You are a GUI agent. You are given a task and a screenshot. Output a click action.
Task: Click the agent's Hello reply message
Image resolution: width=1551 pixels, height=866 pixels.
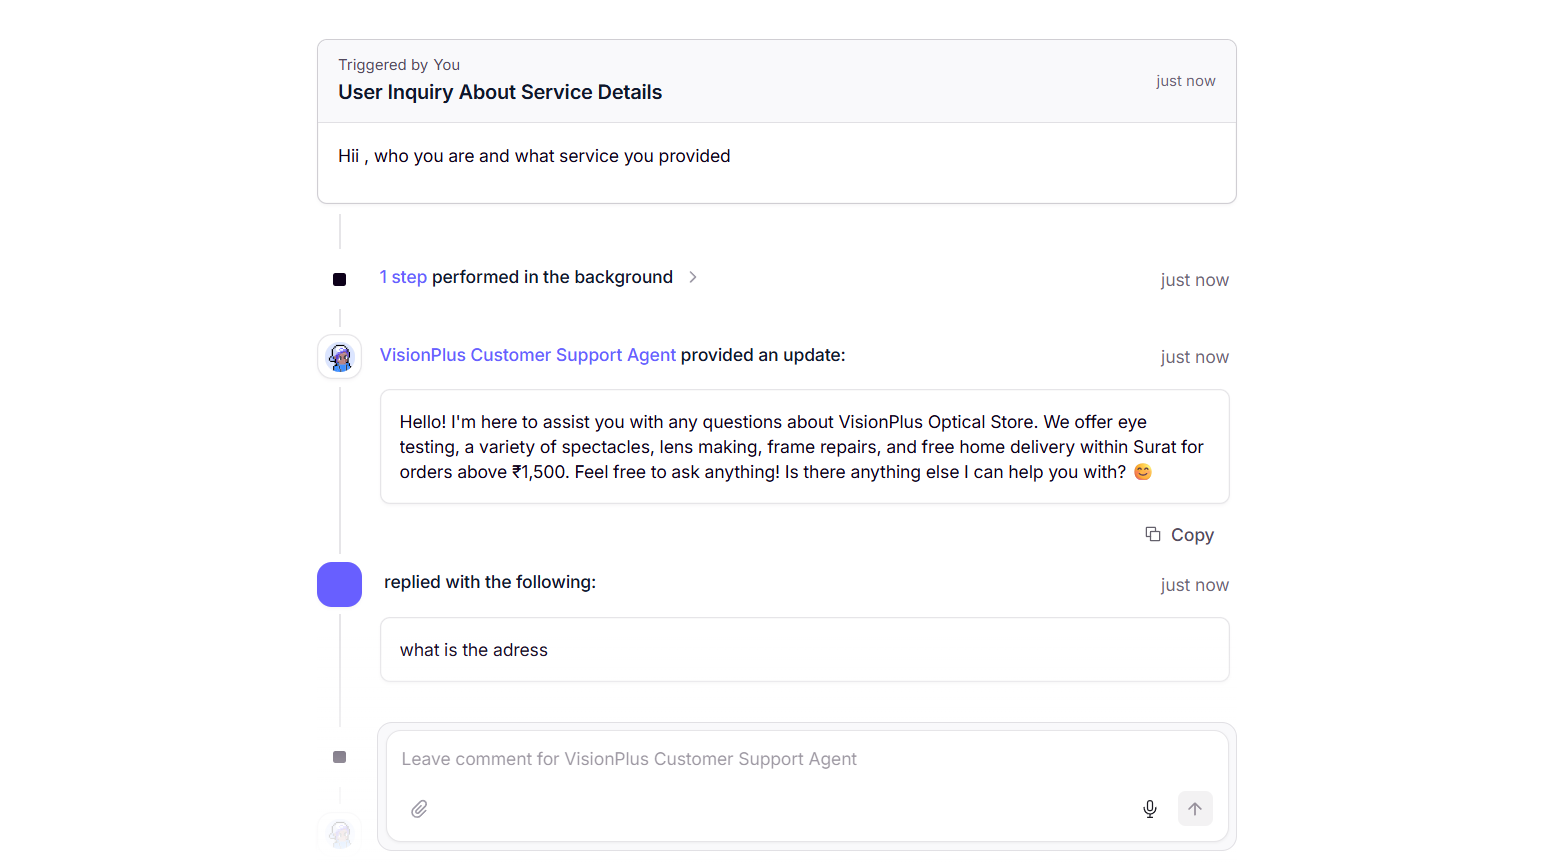(804, 447)
